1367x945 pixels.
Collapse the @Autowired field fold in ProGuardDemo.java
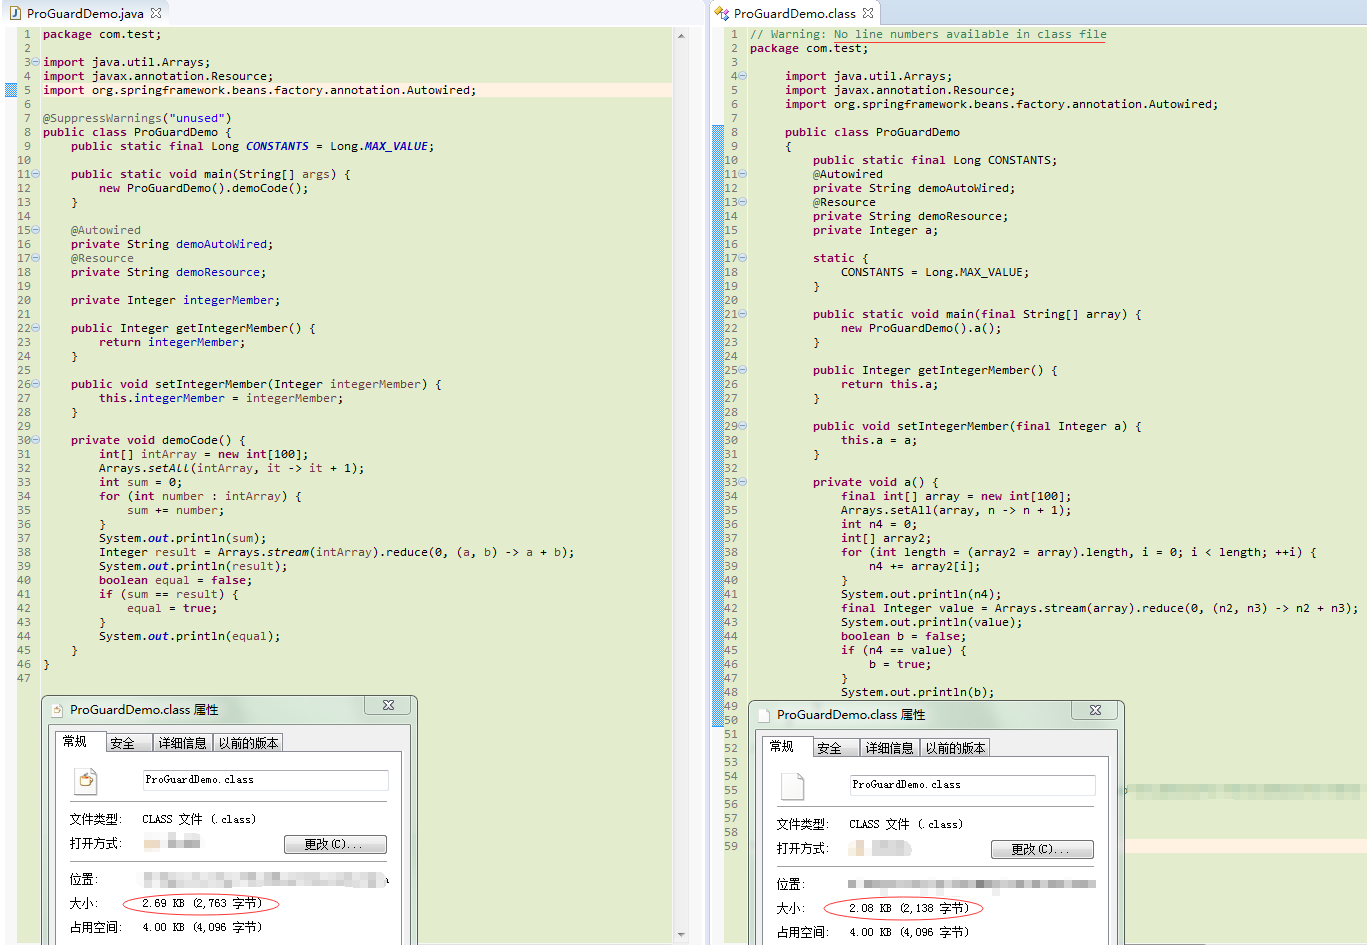37,230
